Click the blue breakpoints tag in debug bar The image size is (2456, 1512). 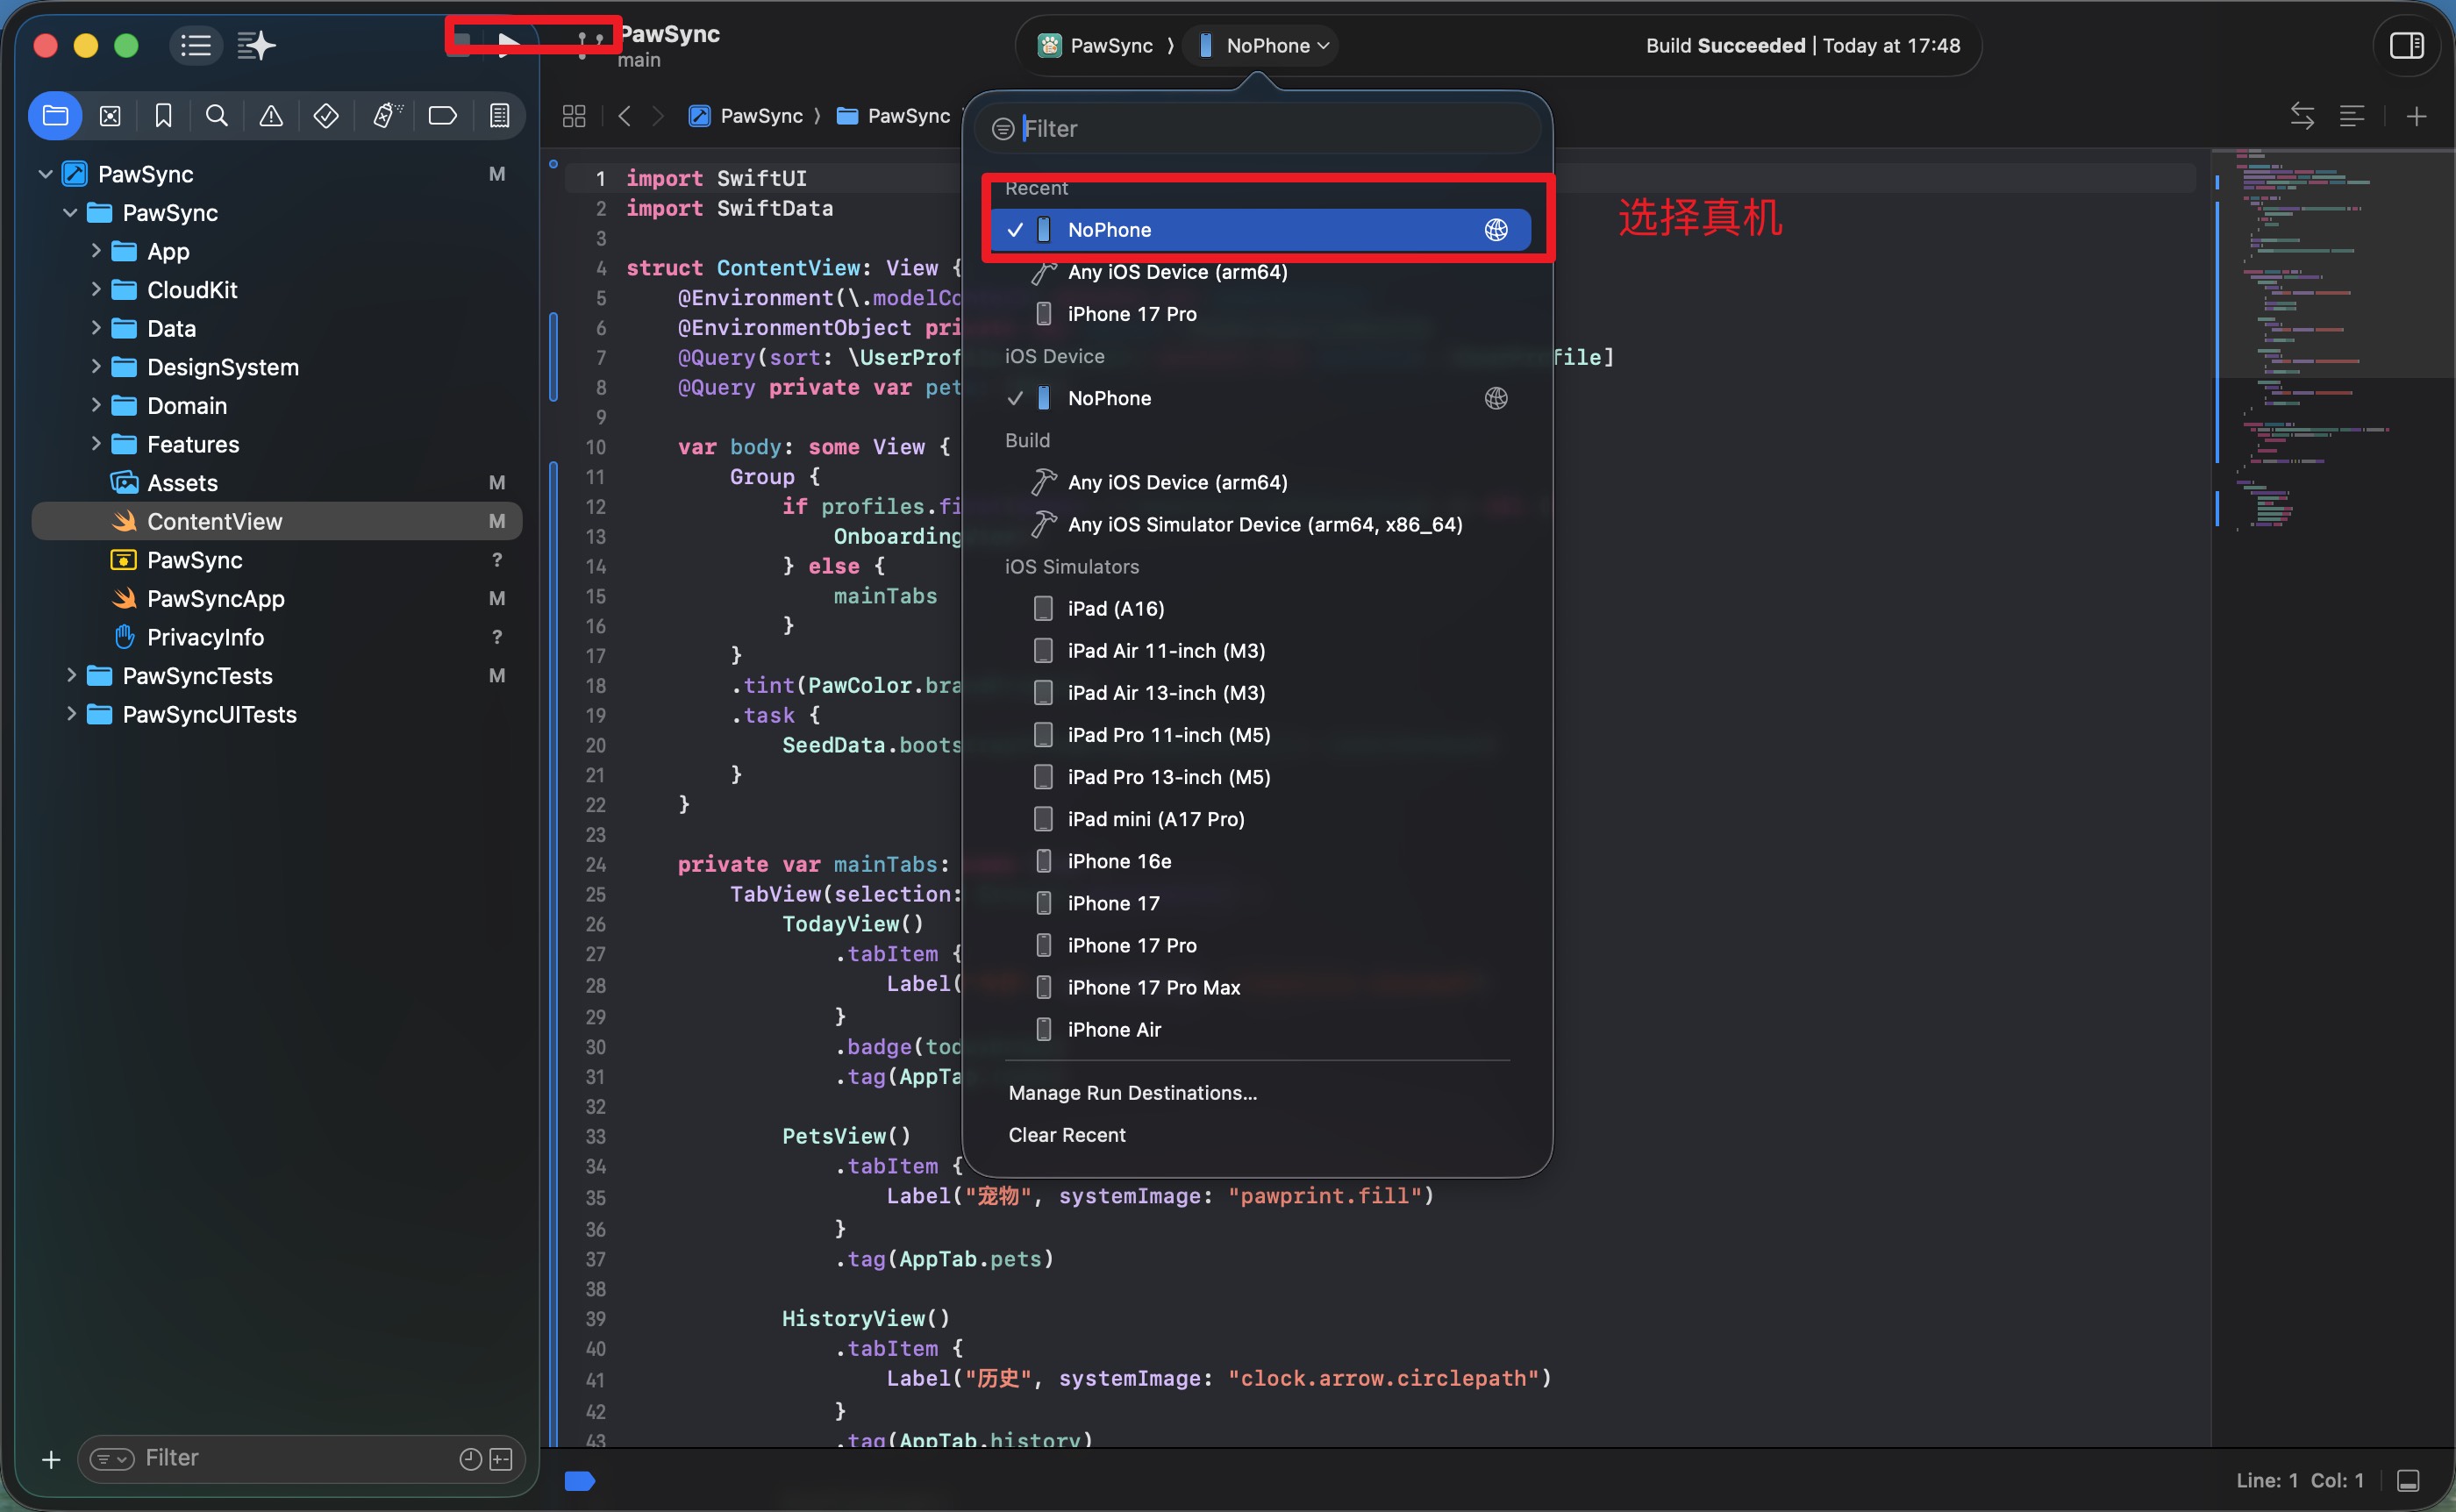(580, 1481)
